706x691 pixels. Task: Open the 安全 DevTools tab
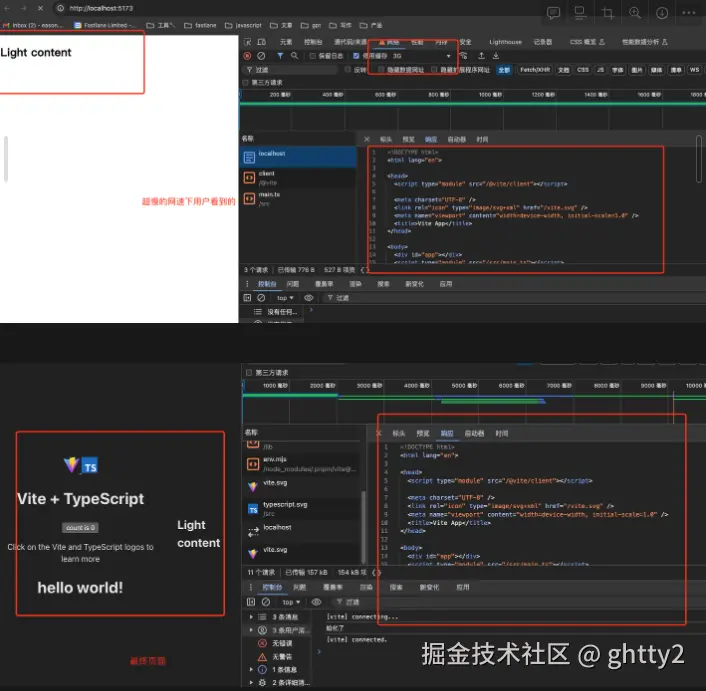(x=466, y=42)
